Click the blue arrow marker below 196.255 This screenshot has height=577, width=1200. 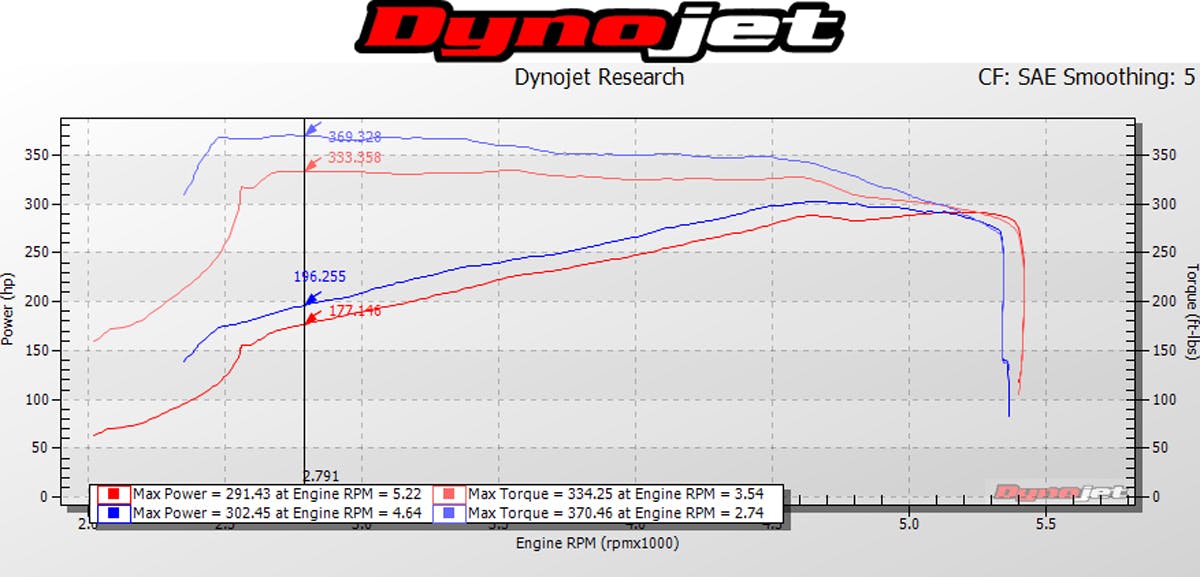coord(311,297)
